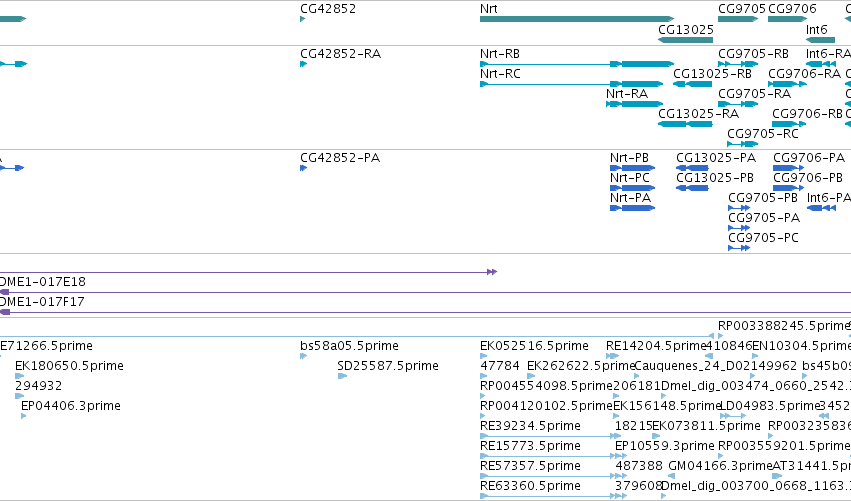
Task: Open EST RE57357.5prime
Action: (530, 467)
